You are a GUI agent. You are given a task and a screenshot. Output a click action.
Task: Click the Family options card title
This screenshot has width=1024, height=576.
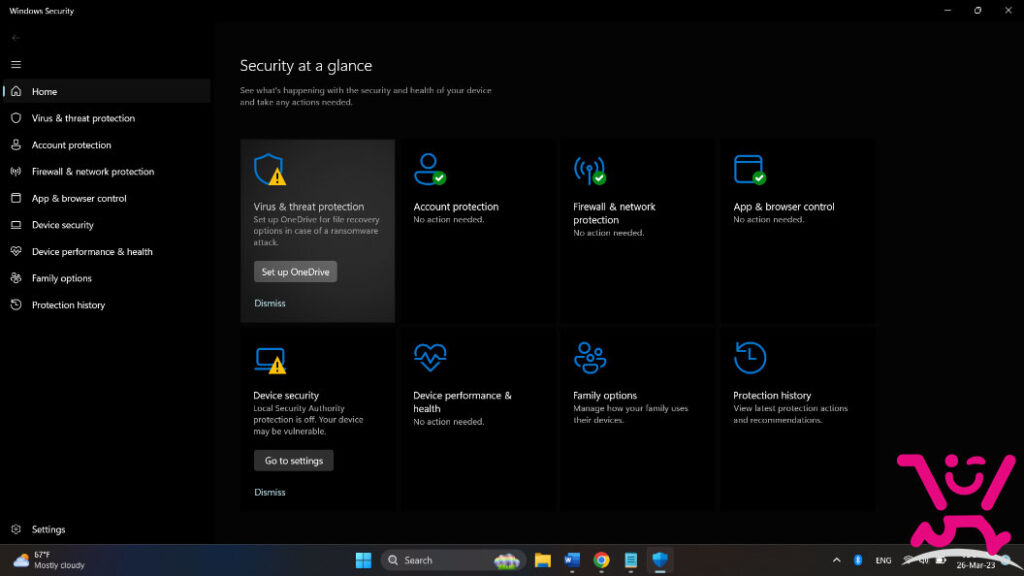tap(605, 395)
